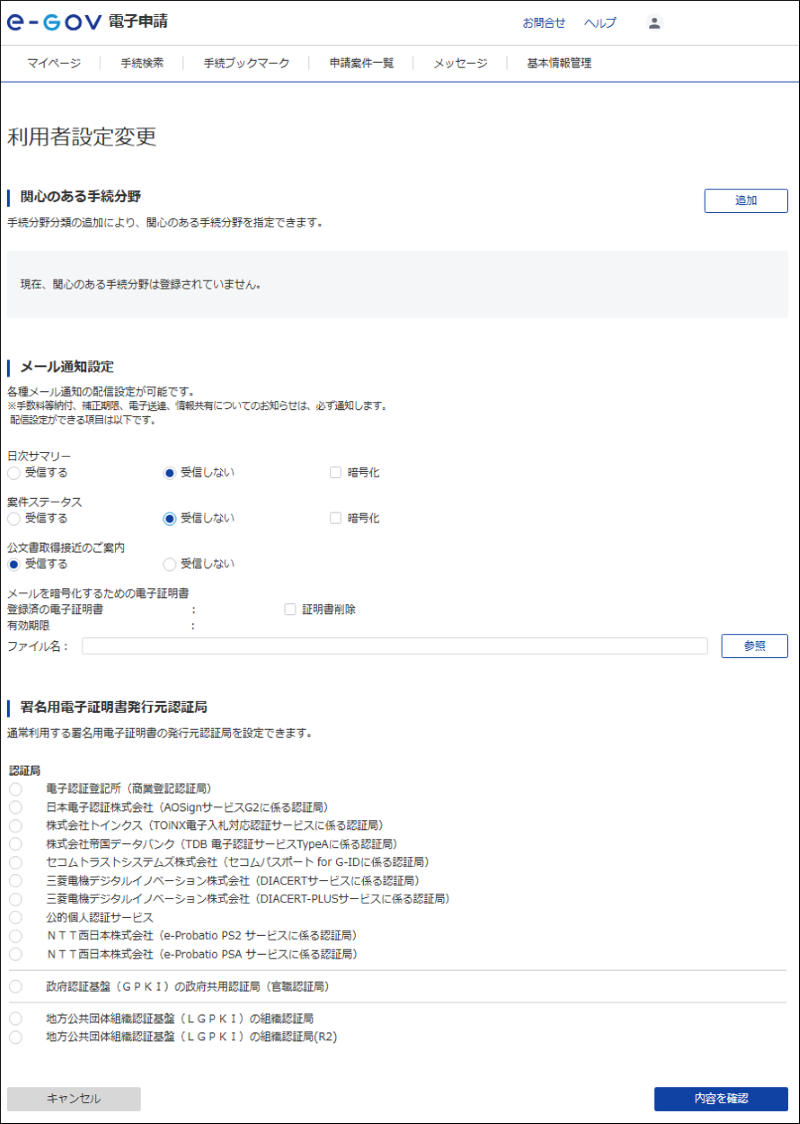Go to 申請案件一覧 menu
The width and height of the screenshot is (800, 1124).
click(x=362, y=63)
